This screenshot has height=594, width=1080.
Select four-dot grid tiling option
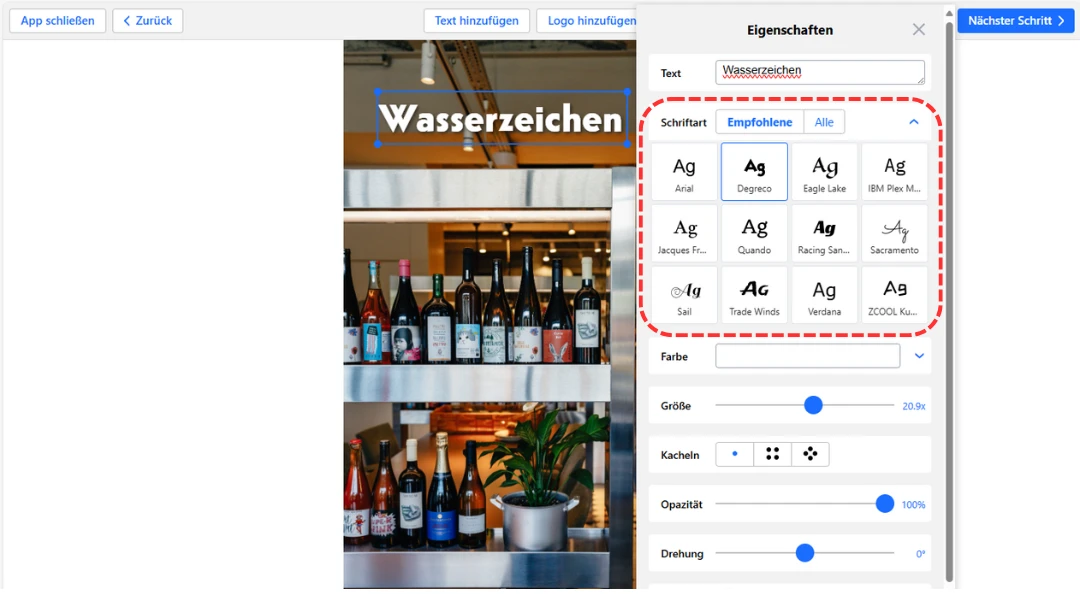pyautogui.click(x=772, y=454)
